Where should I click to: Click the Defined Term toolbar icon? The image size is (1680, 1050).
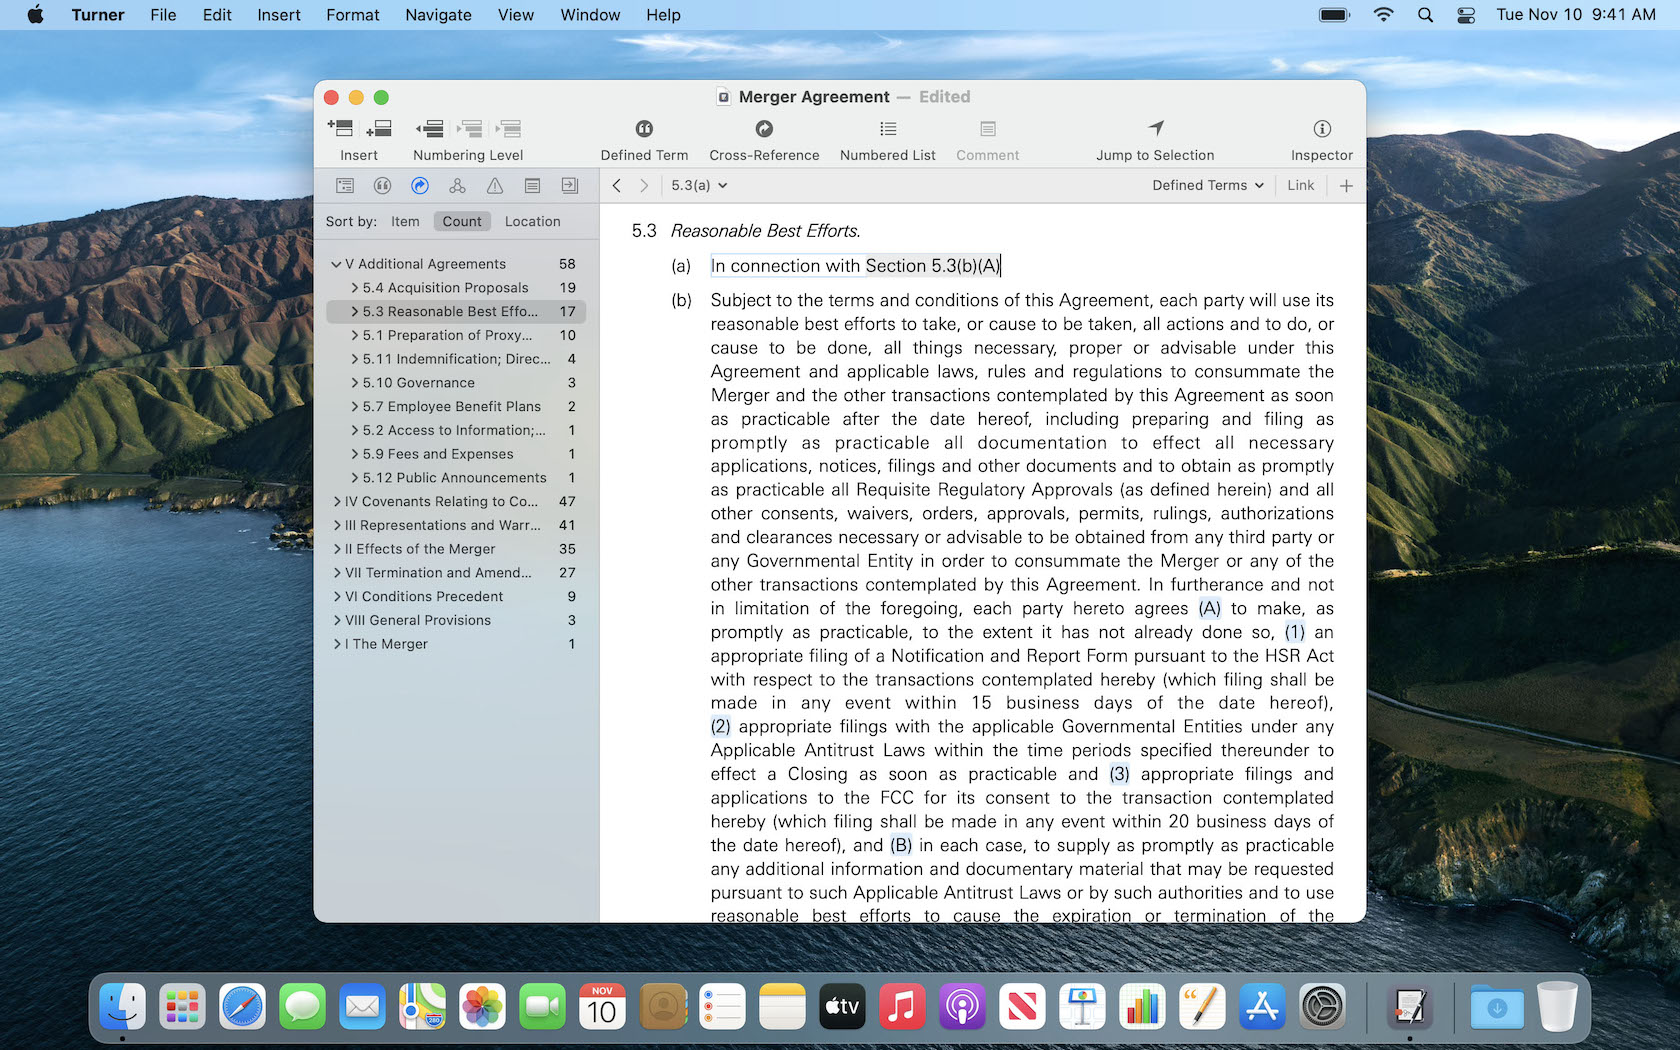(644, 129)
